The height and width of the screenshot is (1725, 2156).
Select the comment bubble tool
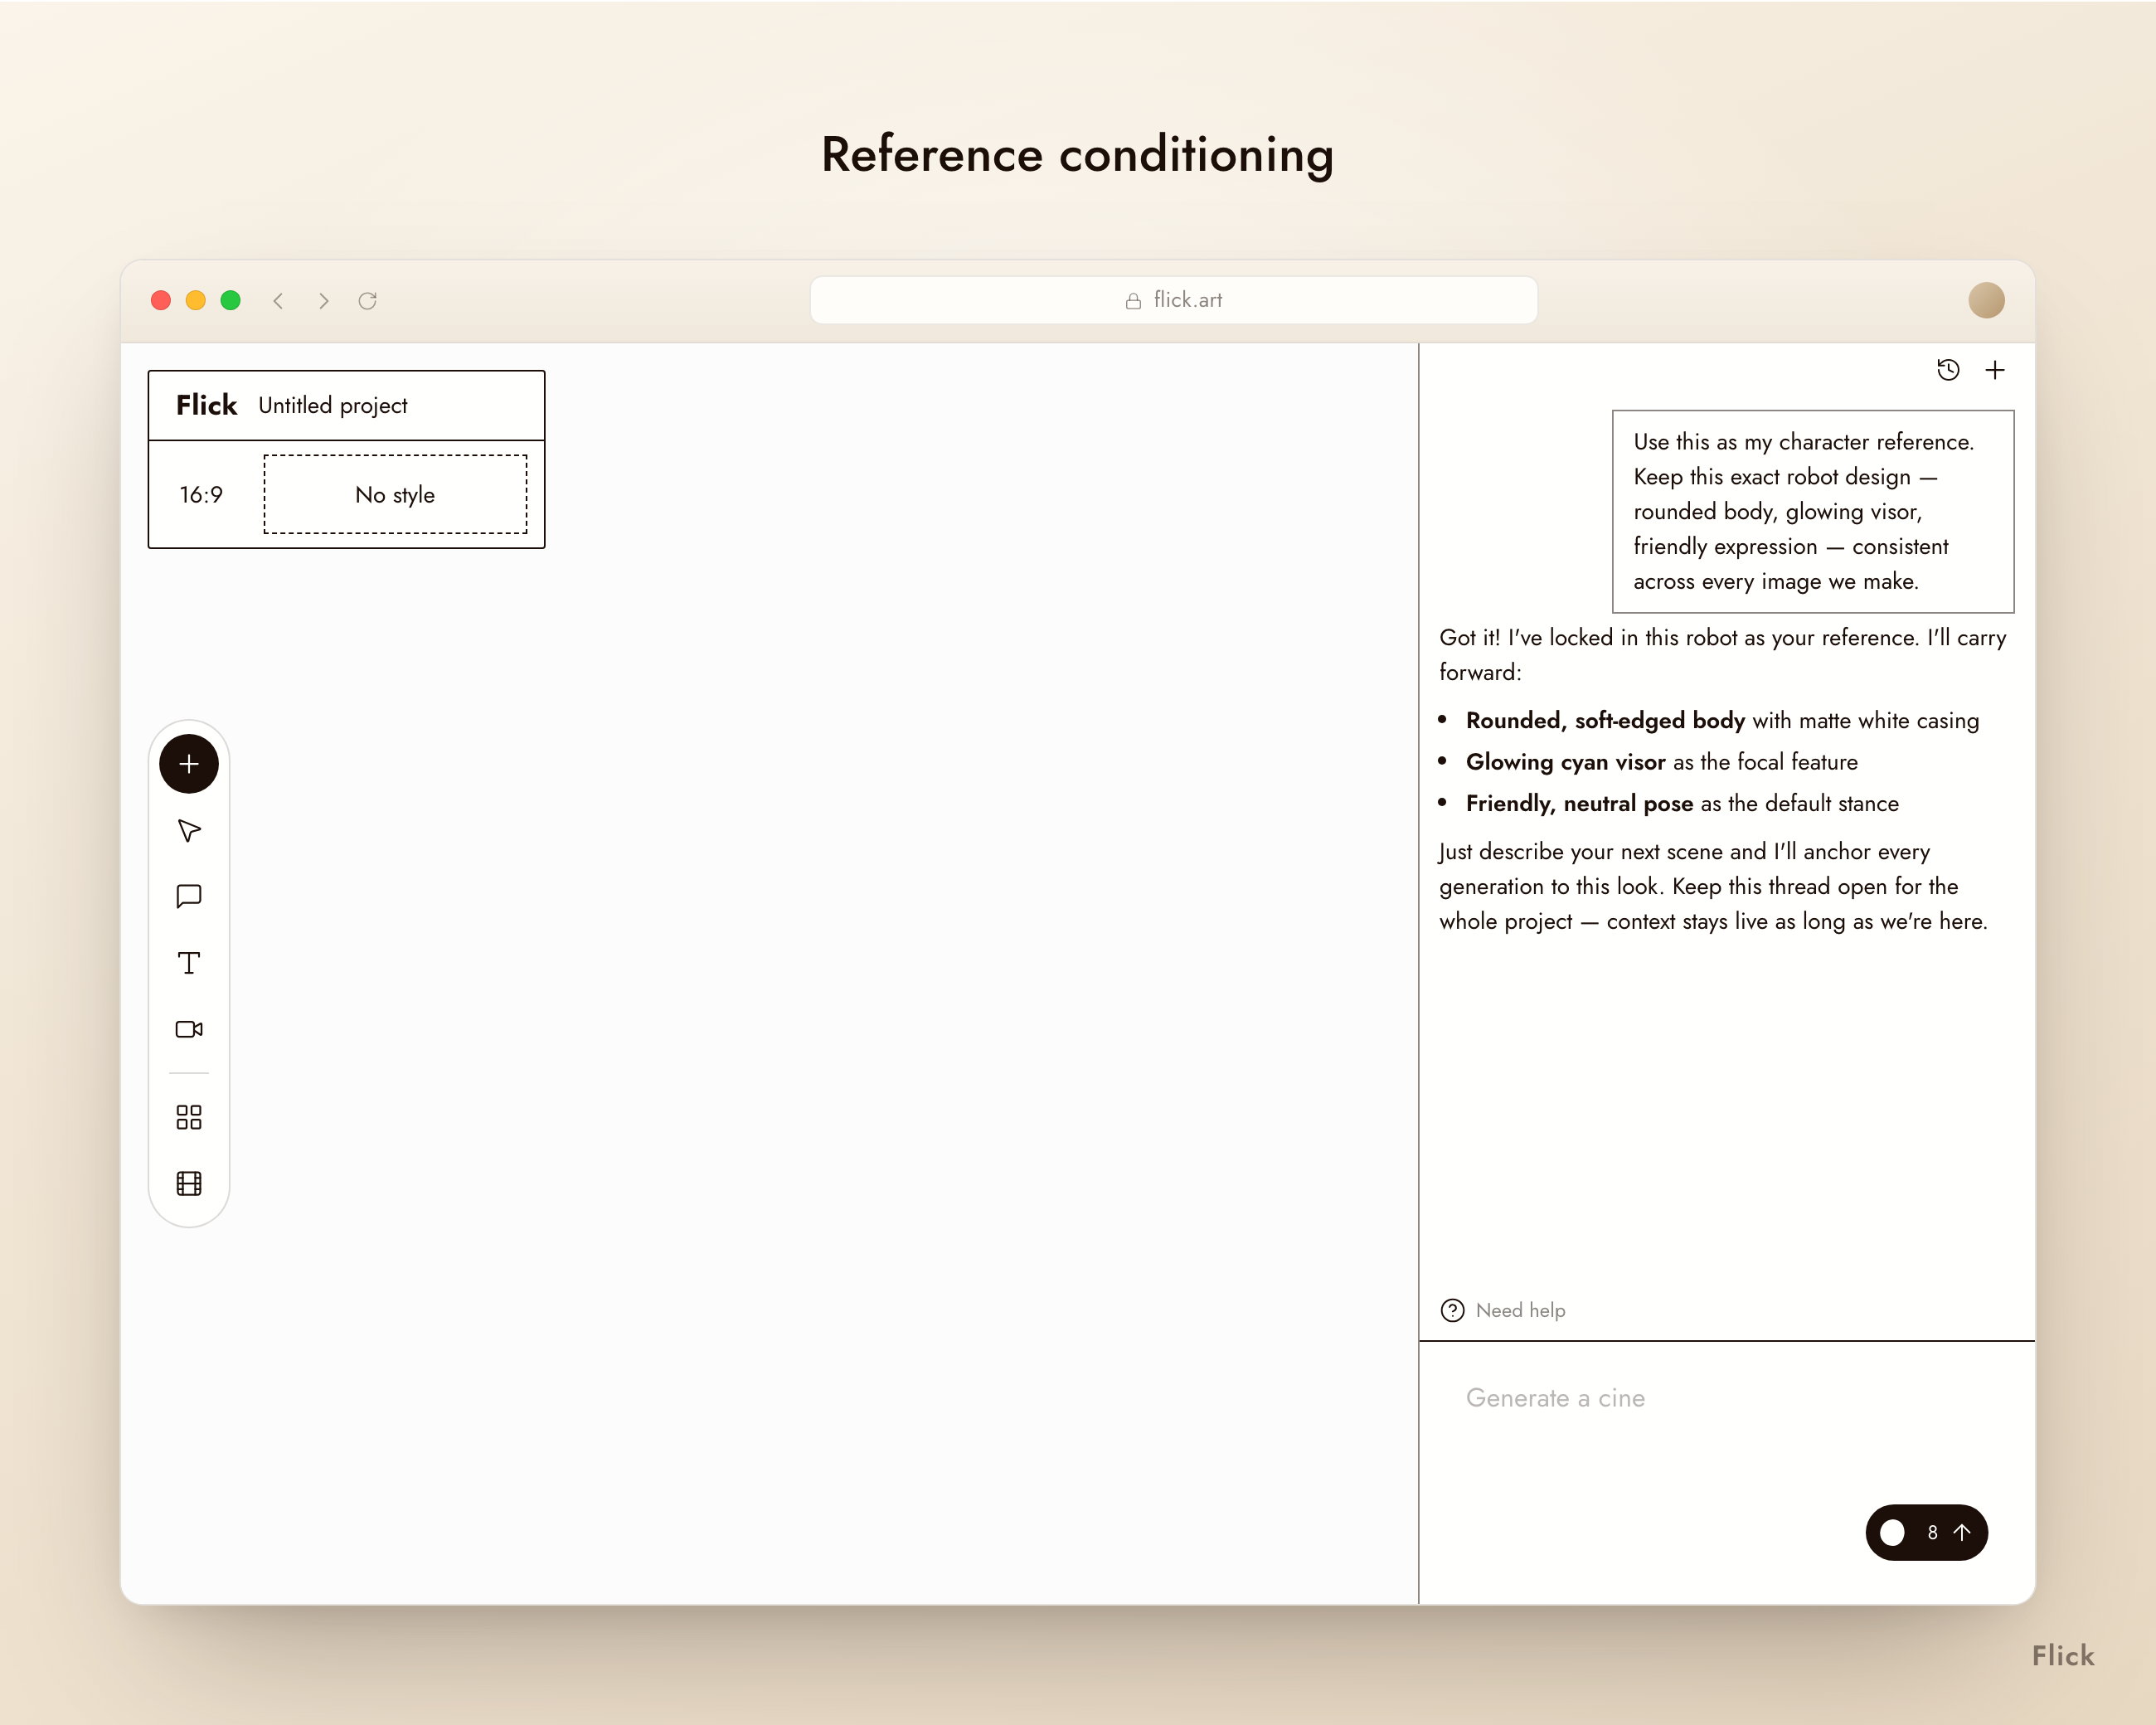(x=189, y=896)
